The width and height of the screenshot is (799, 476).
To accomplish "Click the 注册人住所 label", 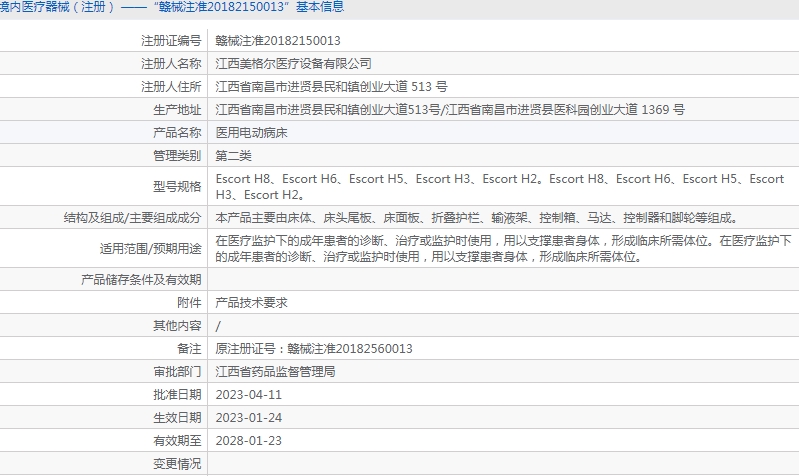I will coord(171,87).
